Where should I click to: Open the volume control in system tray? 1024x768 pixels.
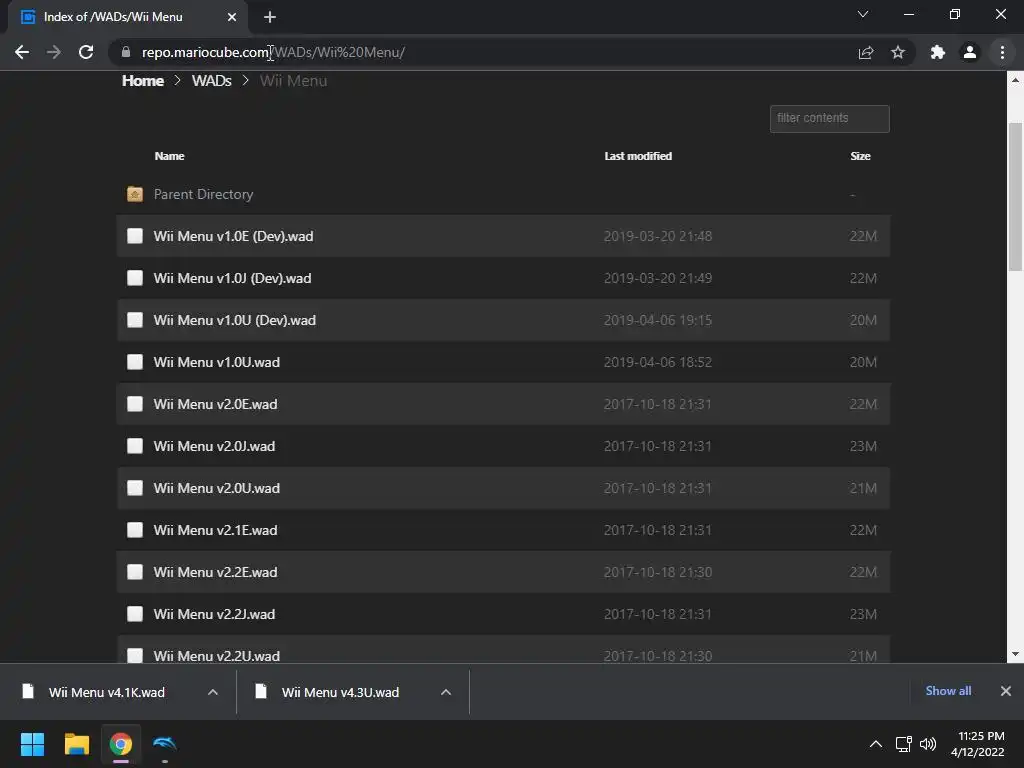coord(927,744)
